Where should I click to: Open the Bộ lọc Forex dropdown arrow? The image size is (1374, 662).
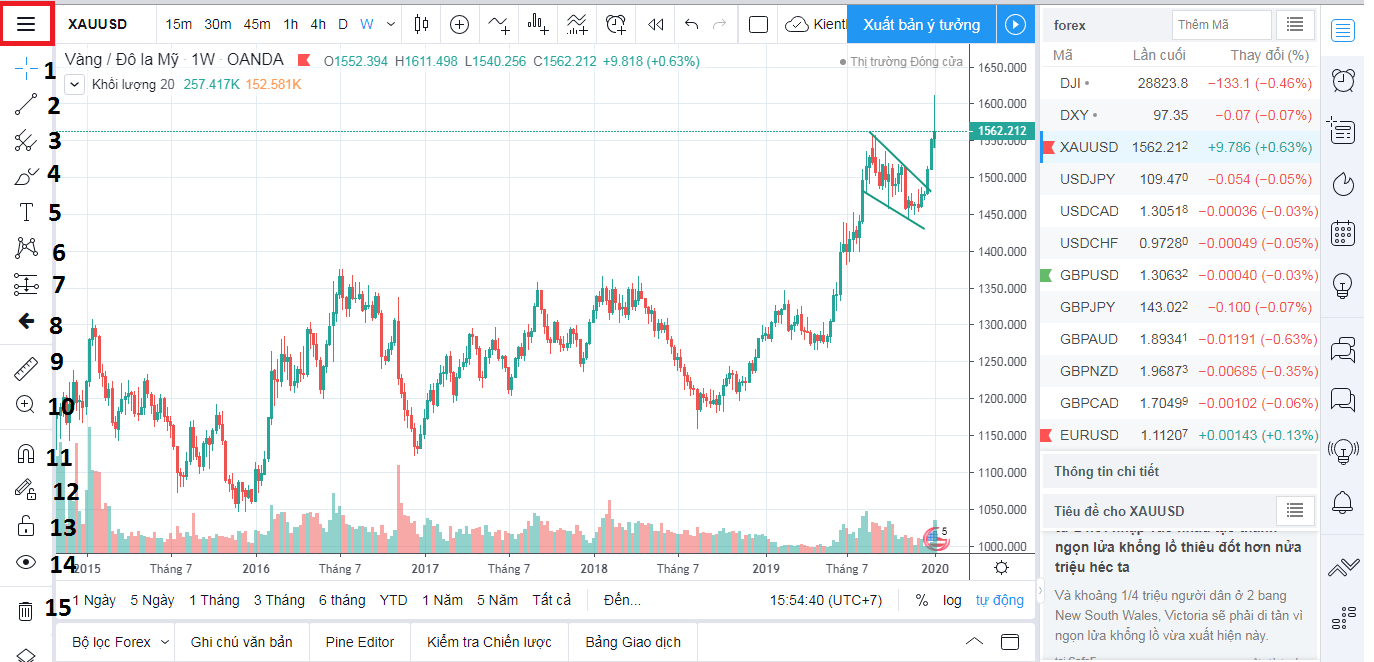[x=166, y=642]
